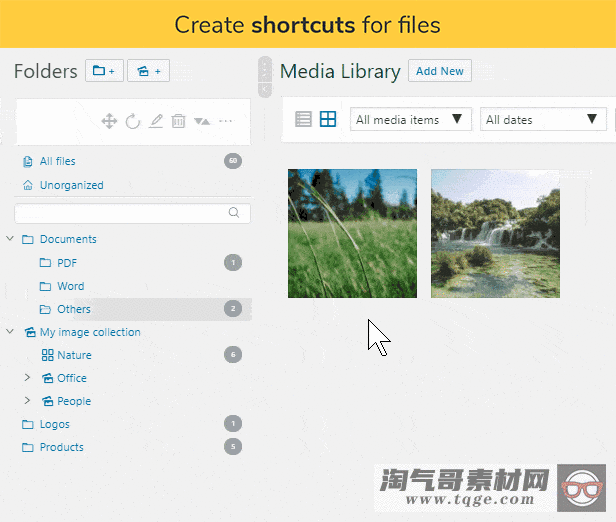Click the refresh circular arrow icon
This screenshot has width=616, height=522.
pyautogui.click(x=133, y=121)
